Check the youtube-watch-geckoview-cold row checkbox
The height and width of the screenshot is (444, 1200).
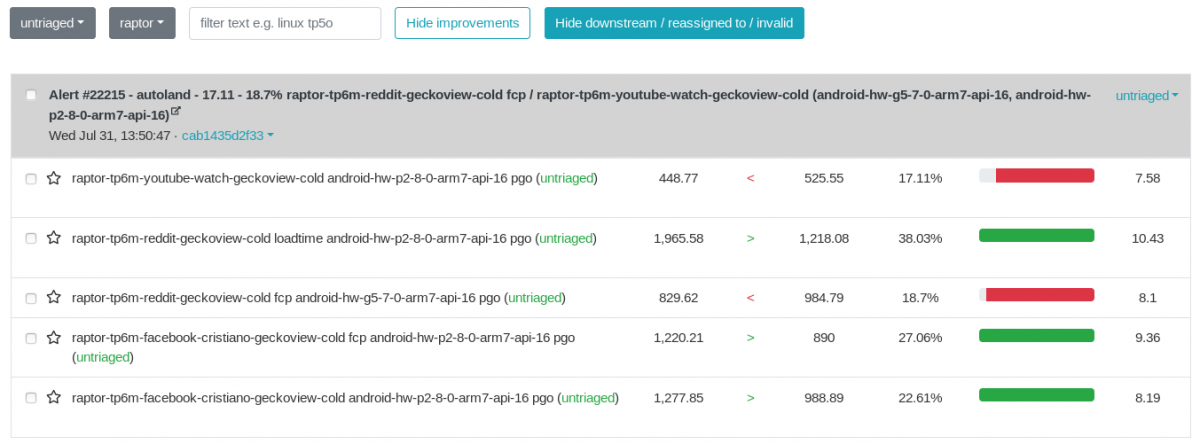tap(31, 178)
